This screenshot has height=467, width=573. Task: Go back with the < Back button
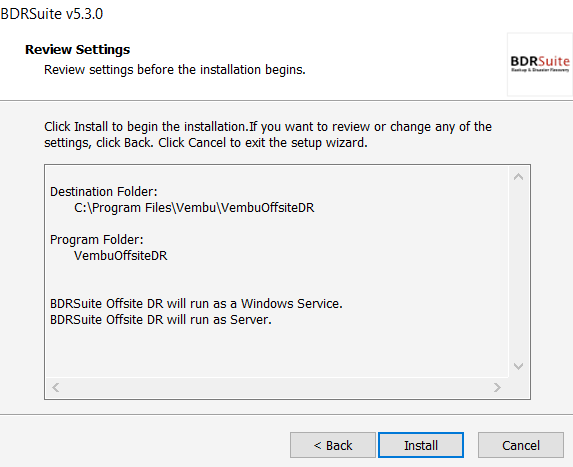(333, 445)
